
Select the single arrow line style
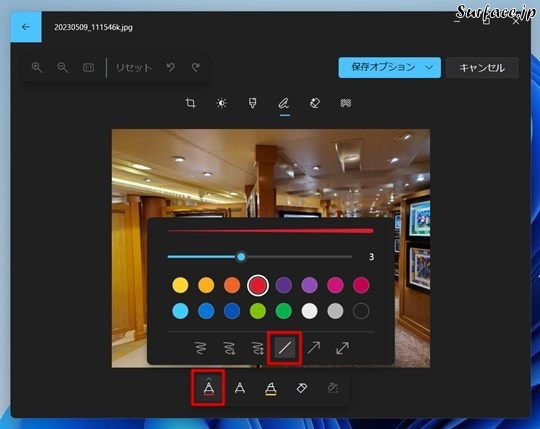[313, 348]
